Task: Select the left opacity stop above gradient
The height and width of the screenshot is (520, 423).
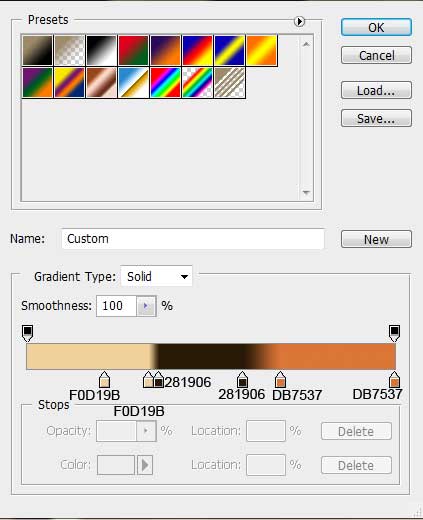Action: pos(27,333)
